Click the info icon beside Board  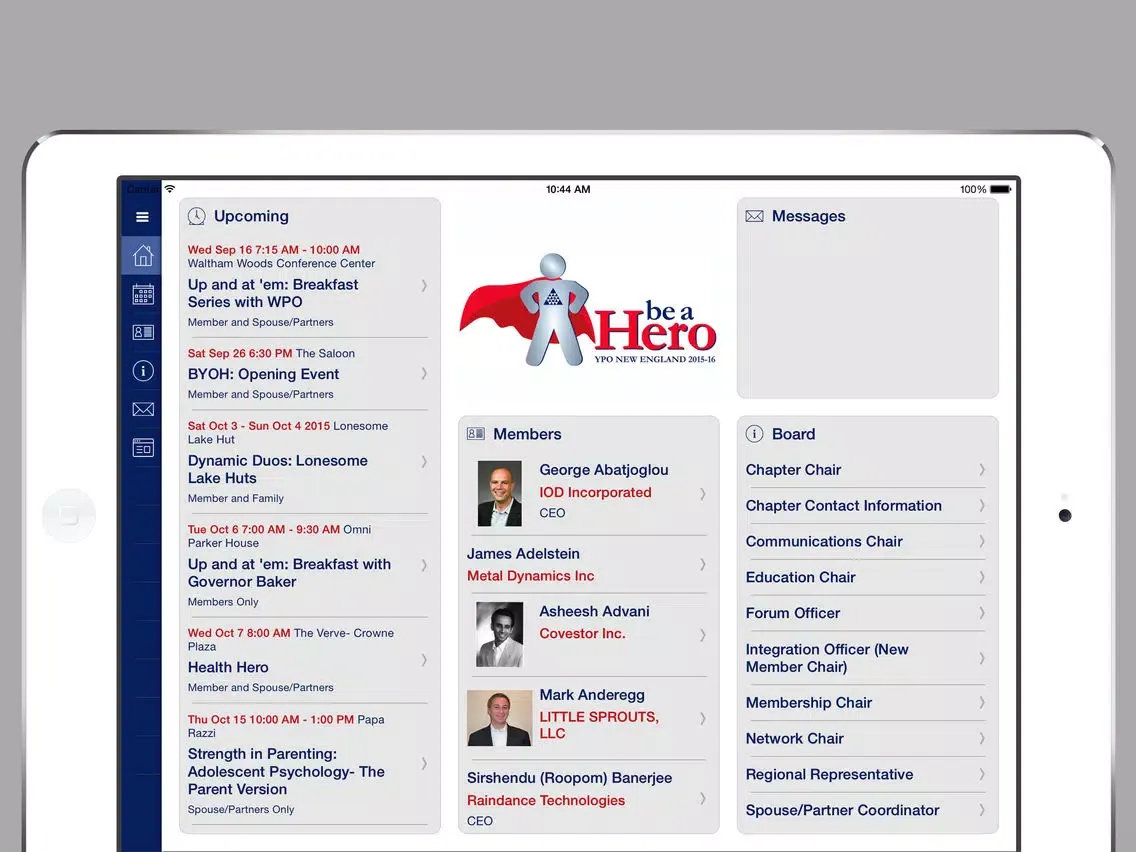pyautogui.click(x=754, y=434)
